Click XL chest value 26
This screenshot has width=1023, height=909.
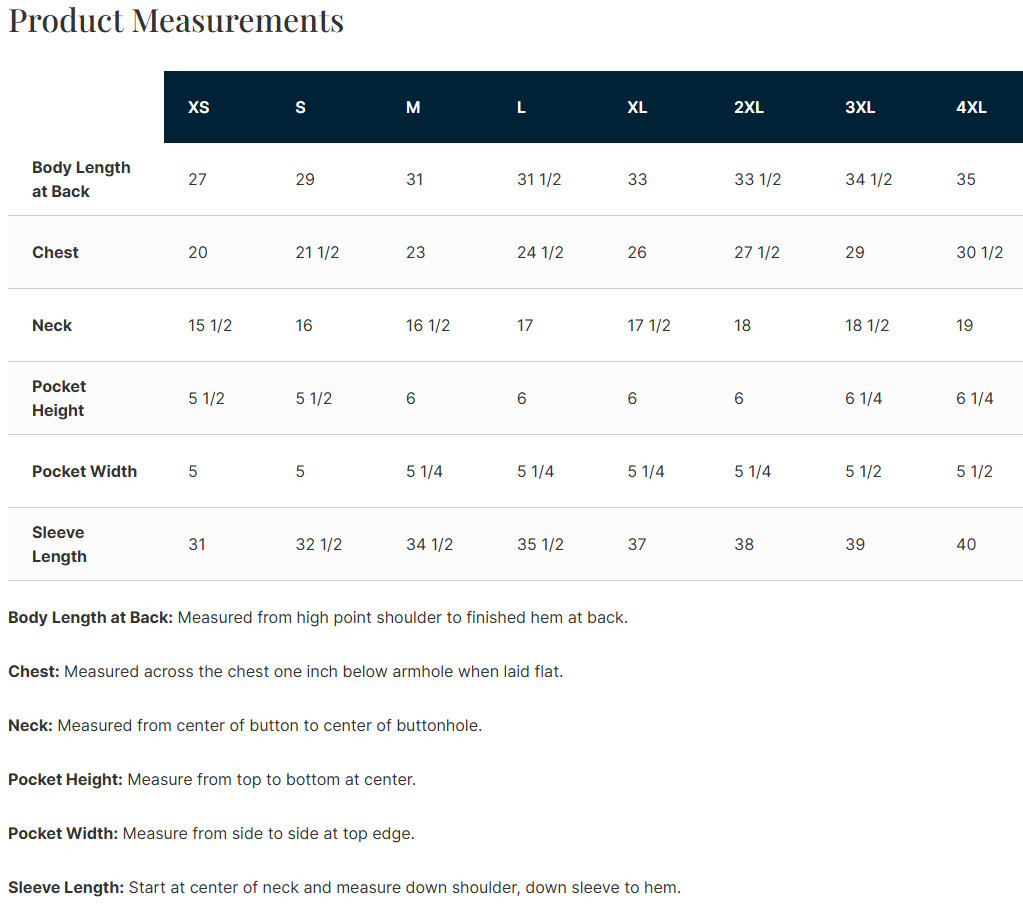(637, 253)
